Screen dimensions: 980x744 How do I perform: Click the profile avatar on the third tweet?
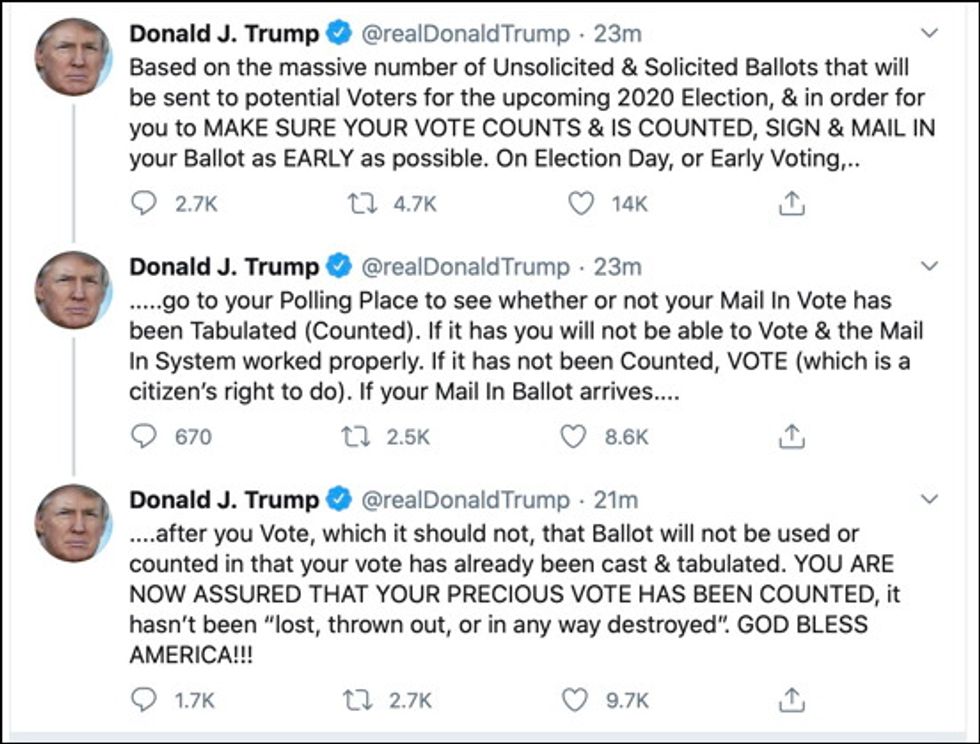click(72, 523)
